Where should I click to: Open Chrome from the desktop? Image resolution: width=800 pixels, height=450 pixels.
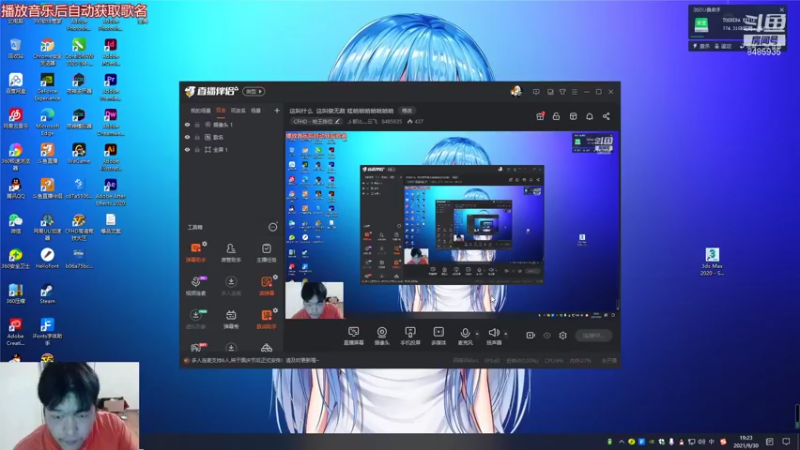tap(47, 52)
